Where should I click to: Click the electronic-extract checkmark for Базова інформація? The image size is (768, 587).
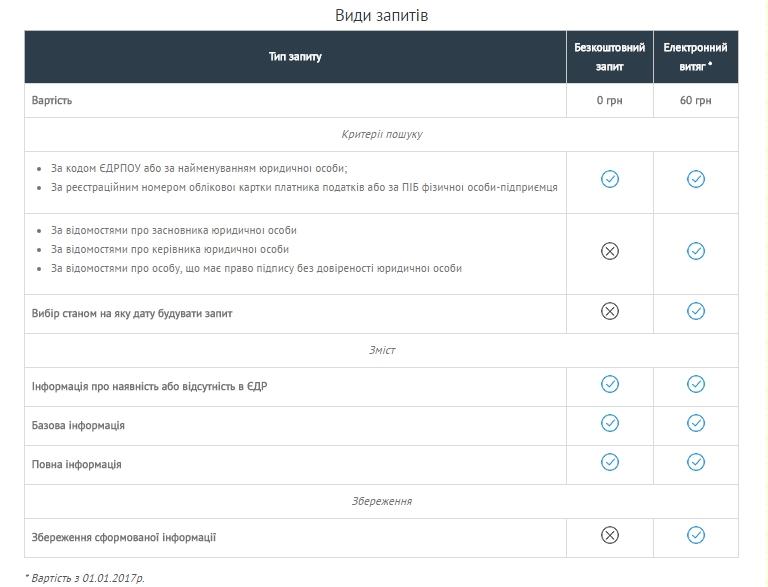pos(696,423)
